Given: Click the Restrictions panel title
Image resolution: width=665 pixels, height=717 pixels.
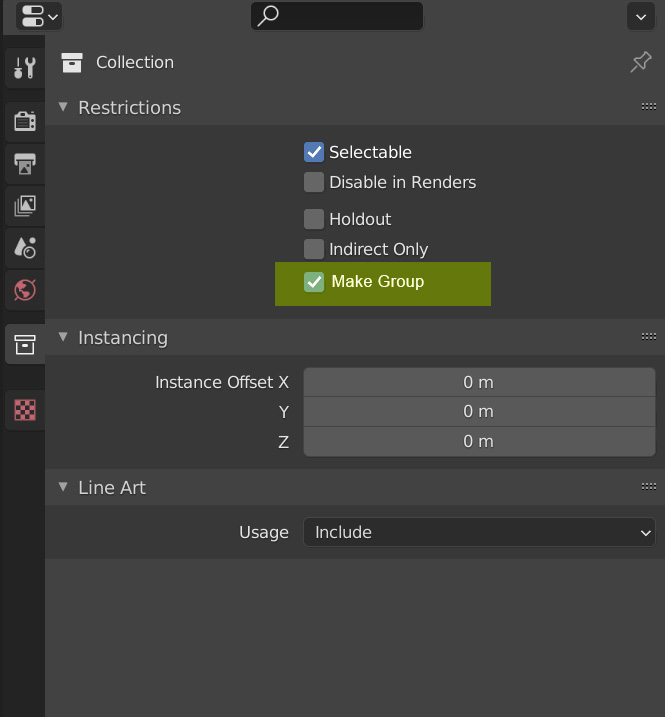Looking at the screenshot, I should 129,108.
